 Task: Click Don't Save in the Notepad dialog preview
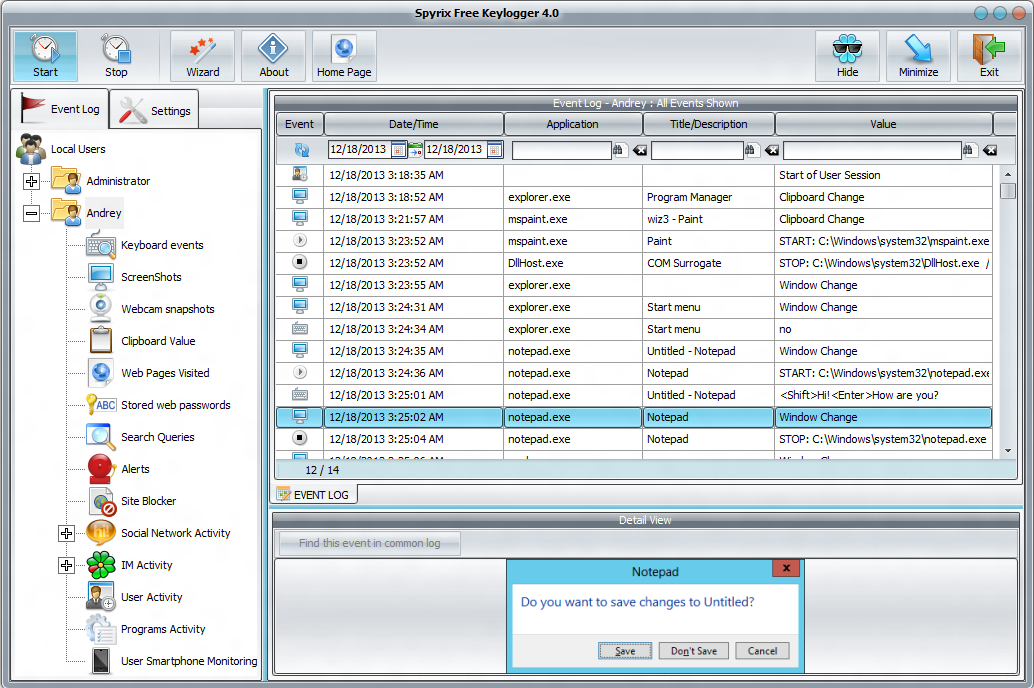click(694, 651)
